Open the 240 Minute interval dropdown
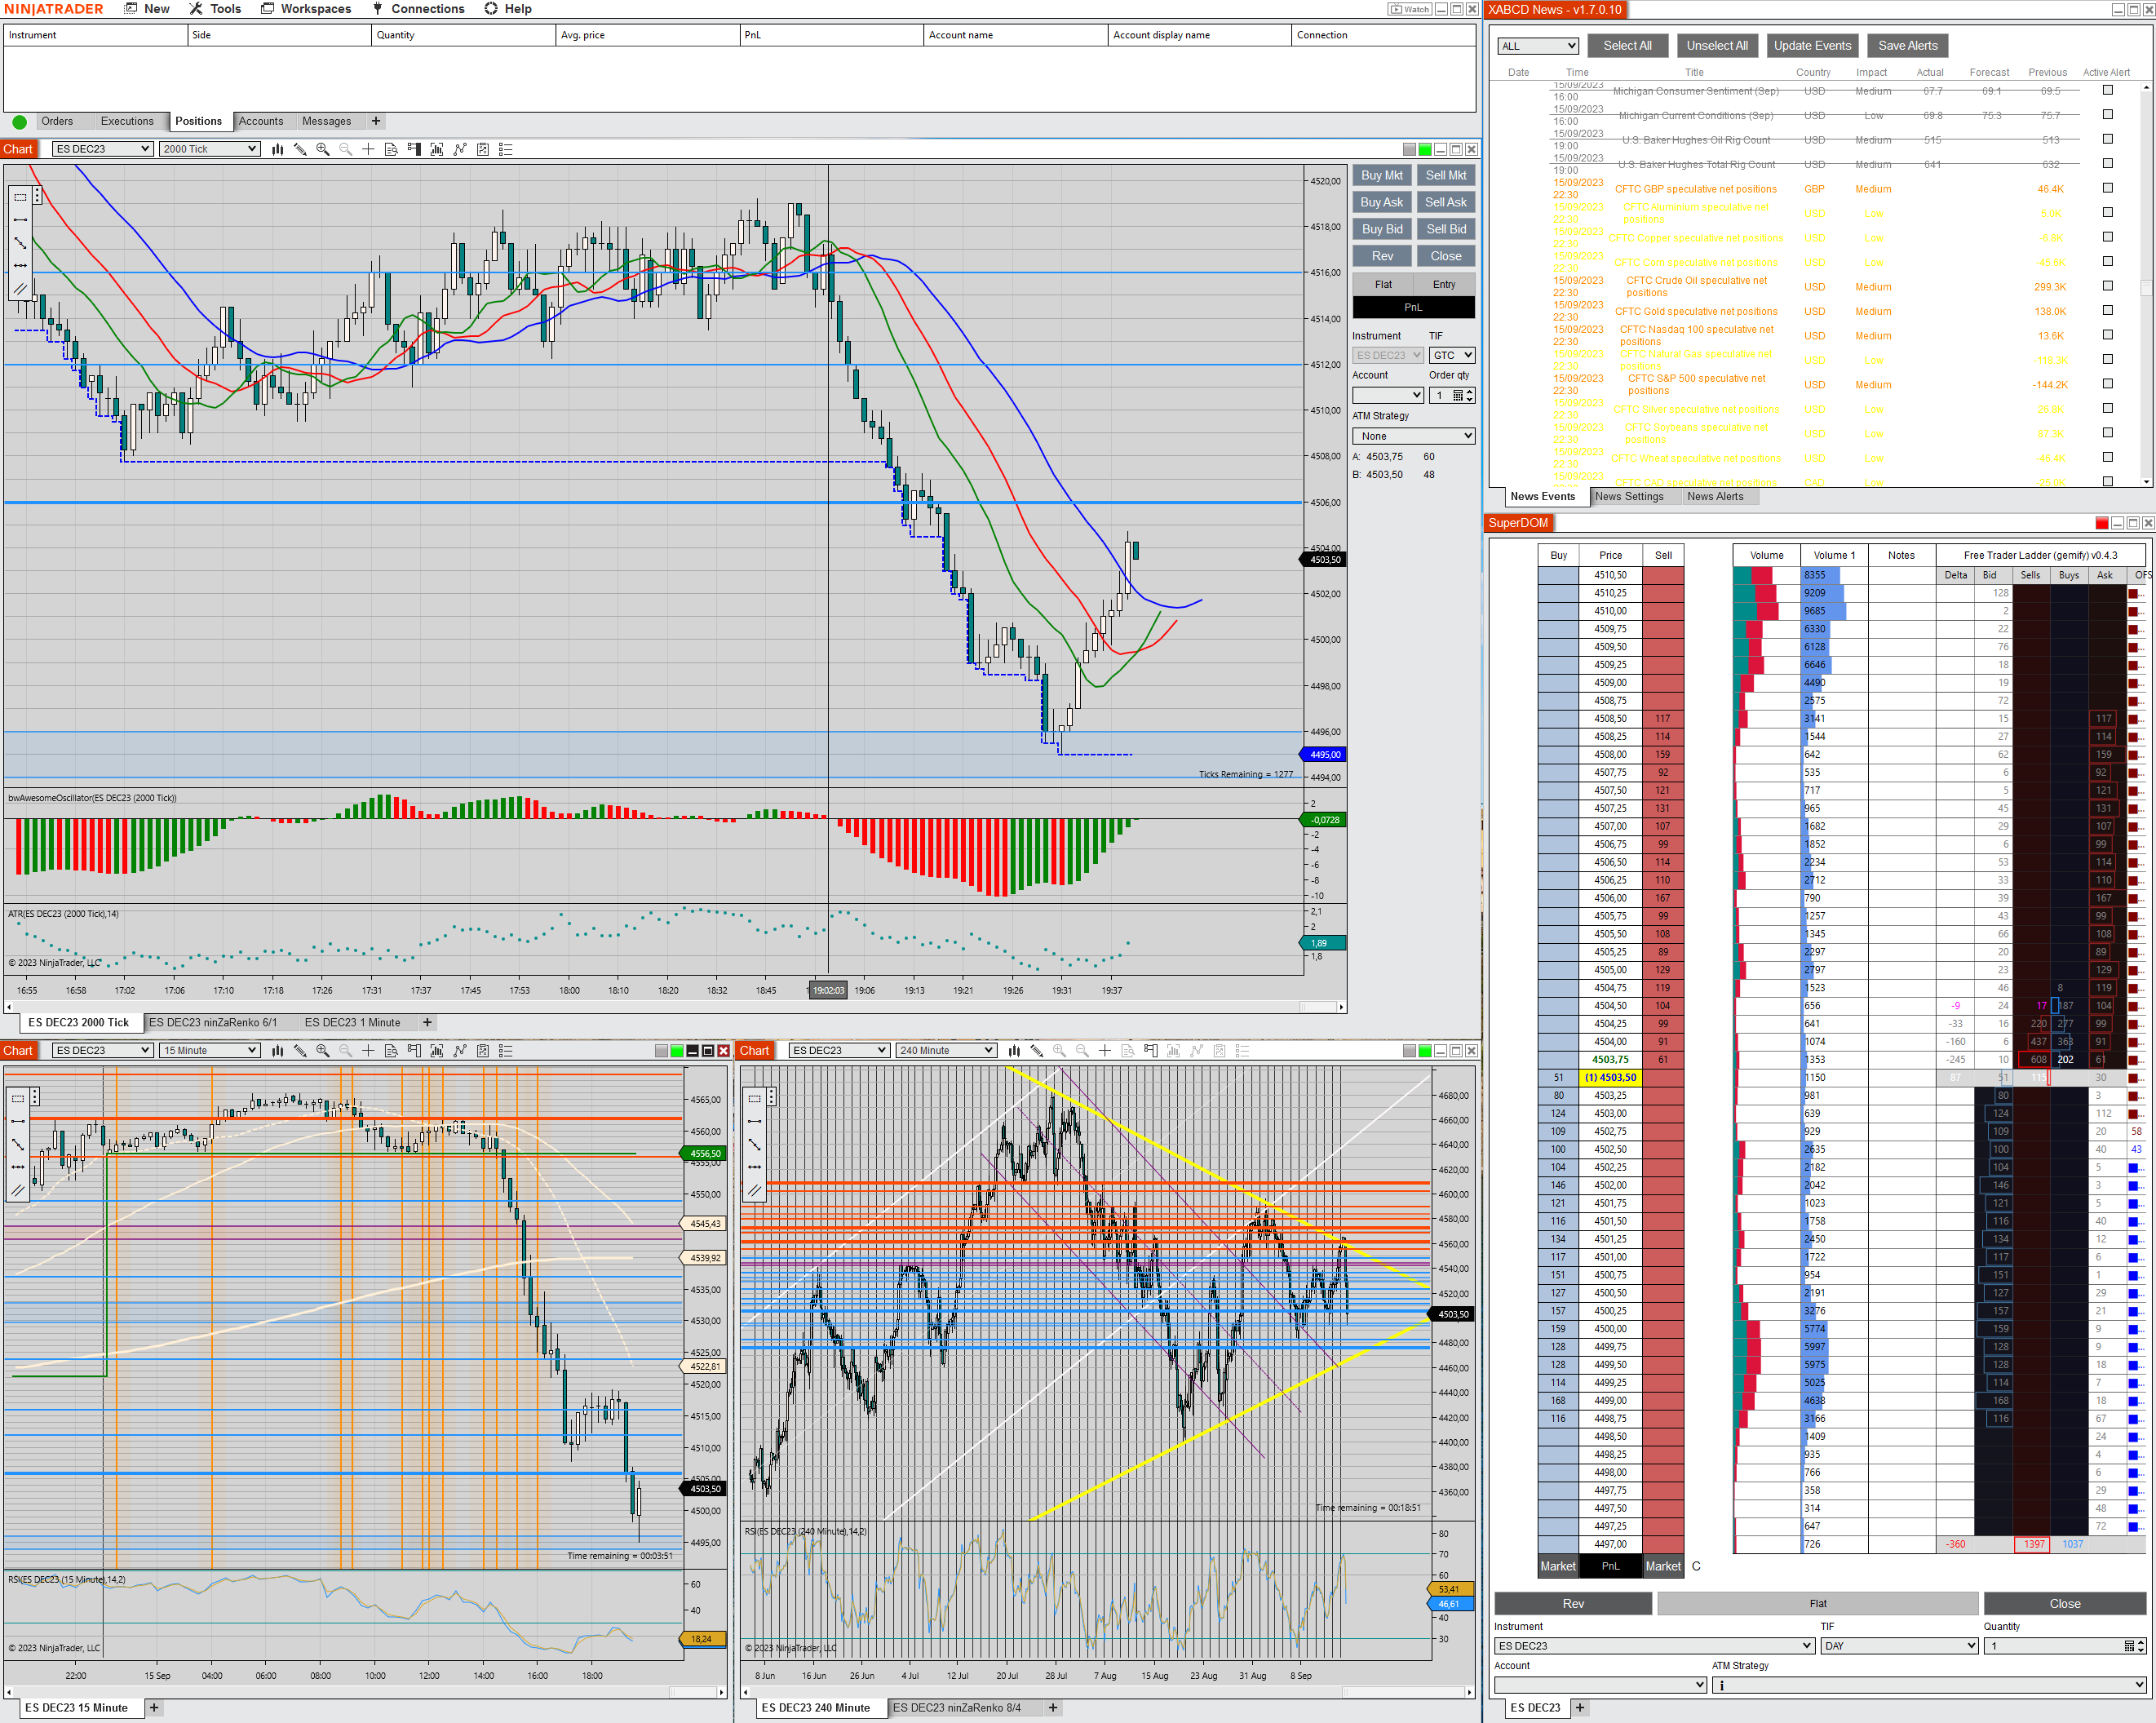 coord(946,1050)
